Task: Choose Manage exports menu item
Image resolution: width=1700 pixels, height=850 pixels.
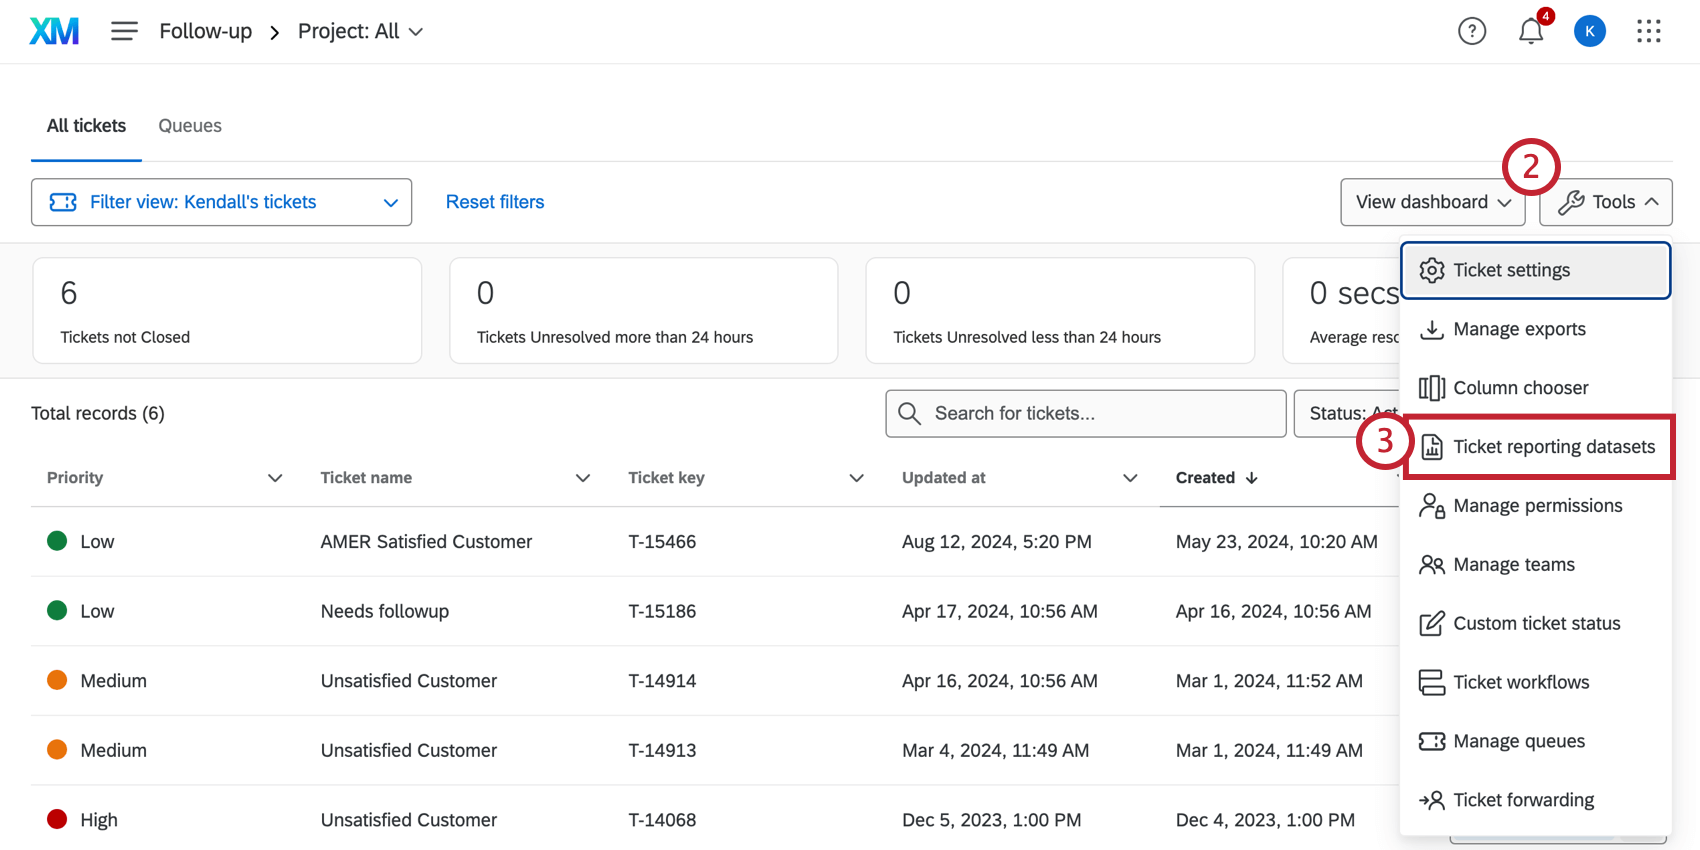Action: coord(1518,329)
